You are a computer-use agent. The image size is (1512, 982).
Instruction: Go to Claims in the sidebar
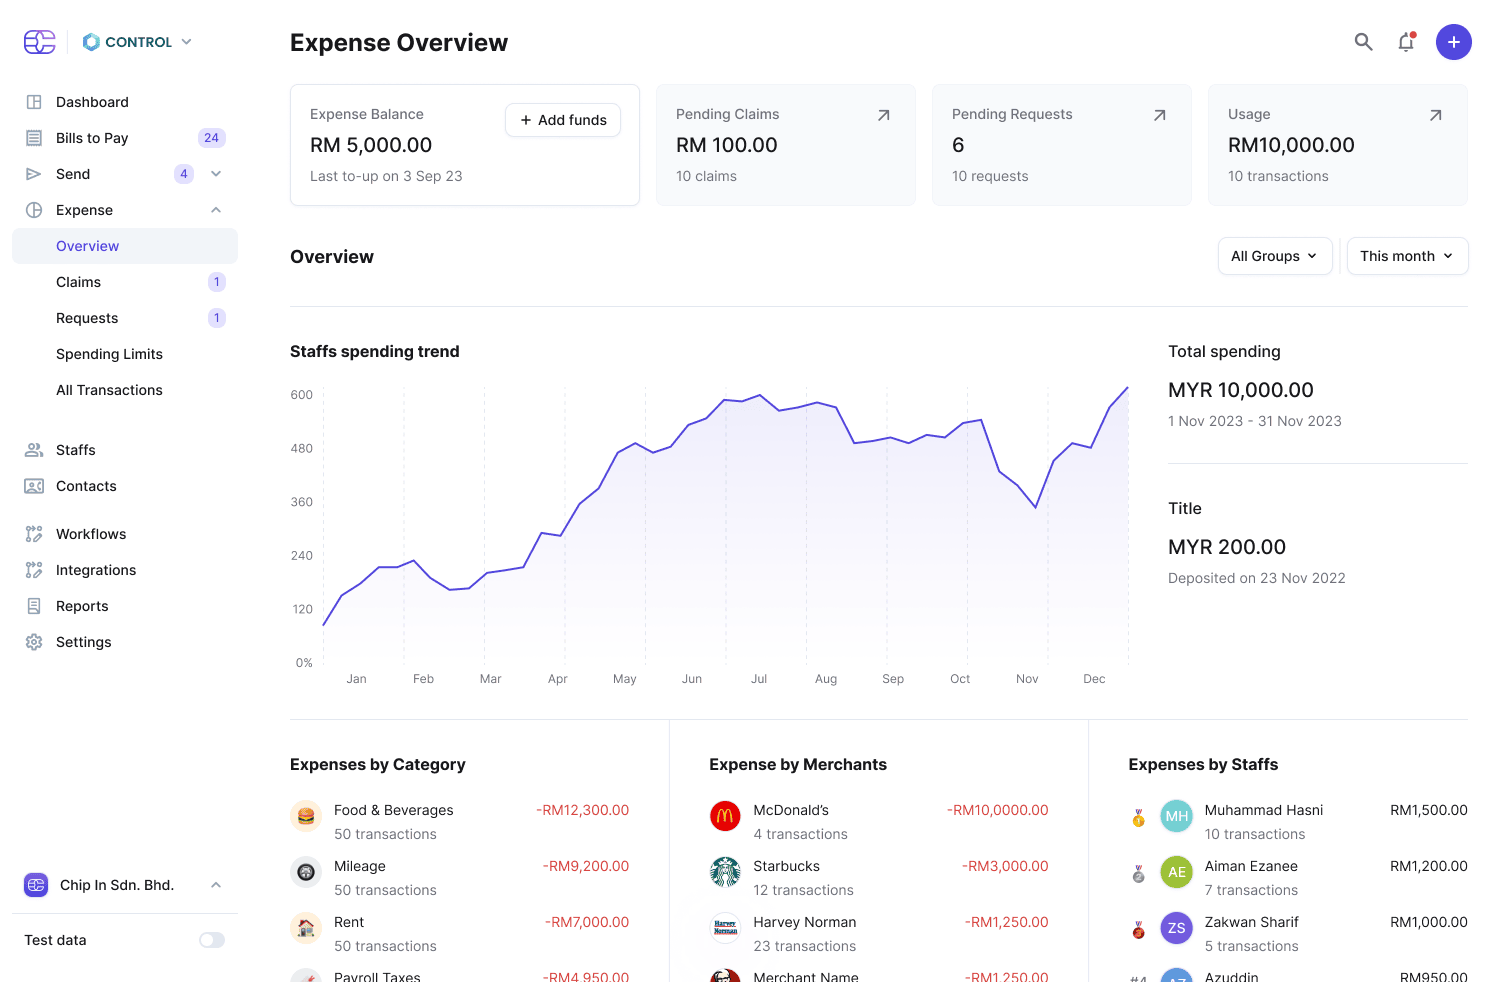79,282
